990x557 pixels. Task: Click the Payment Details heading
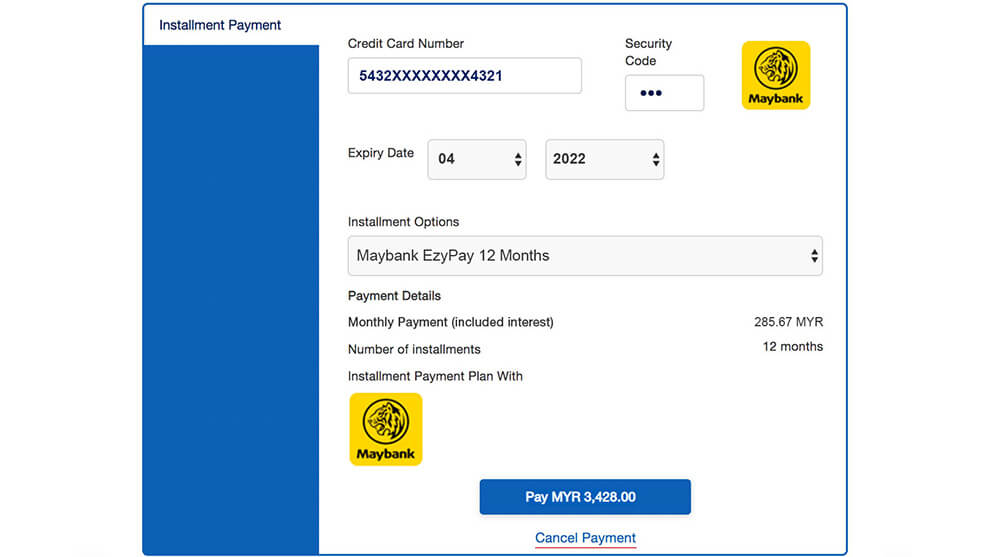[x=394, y=296]
